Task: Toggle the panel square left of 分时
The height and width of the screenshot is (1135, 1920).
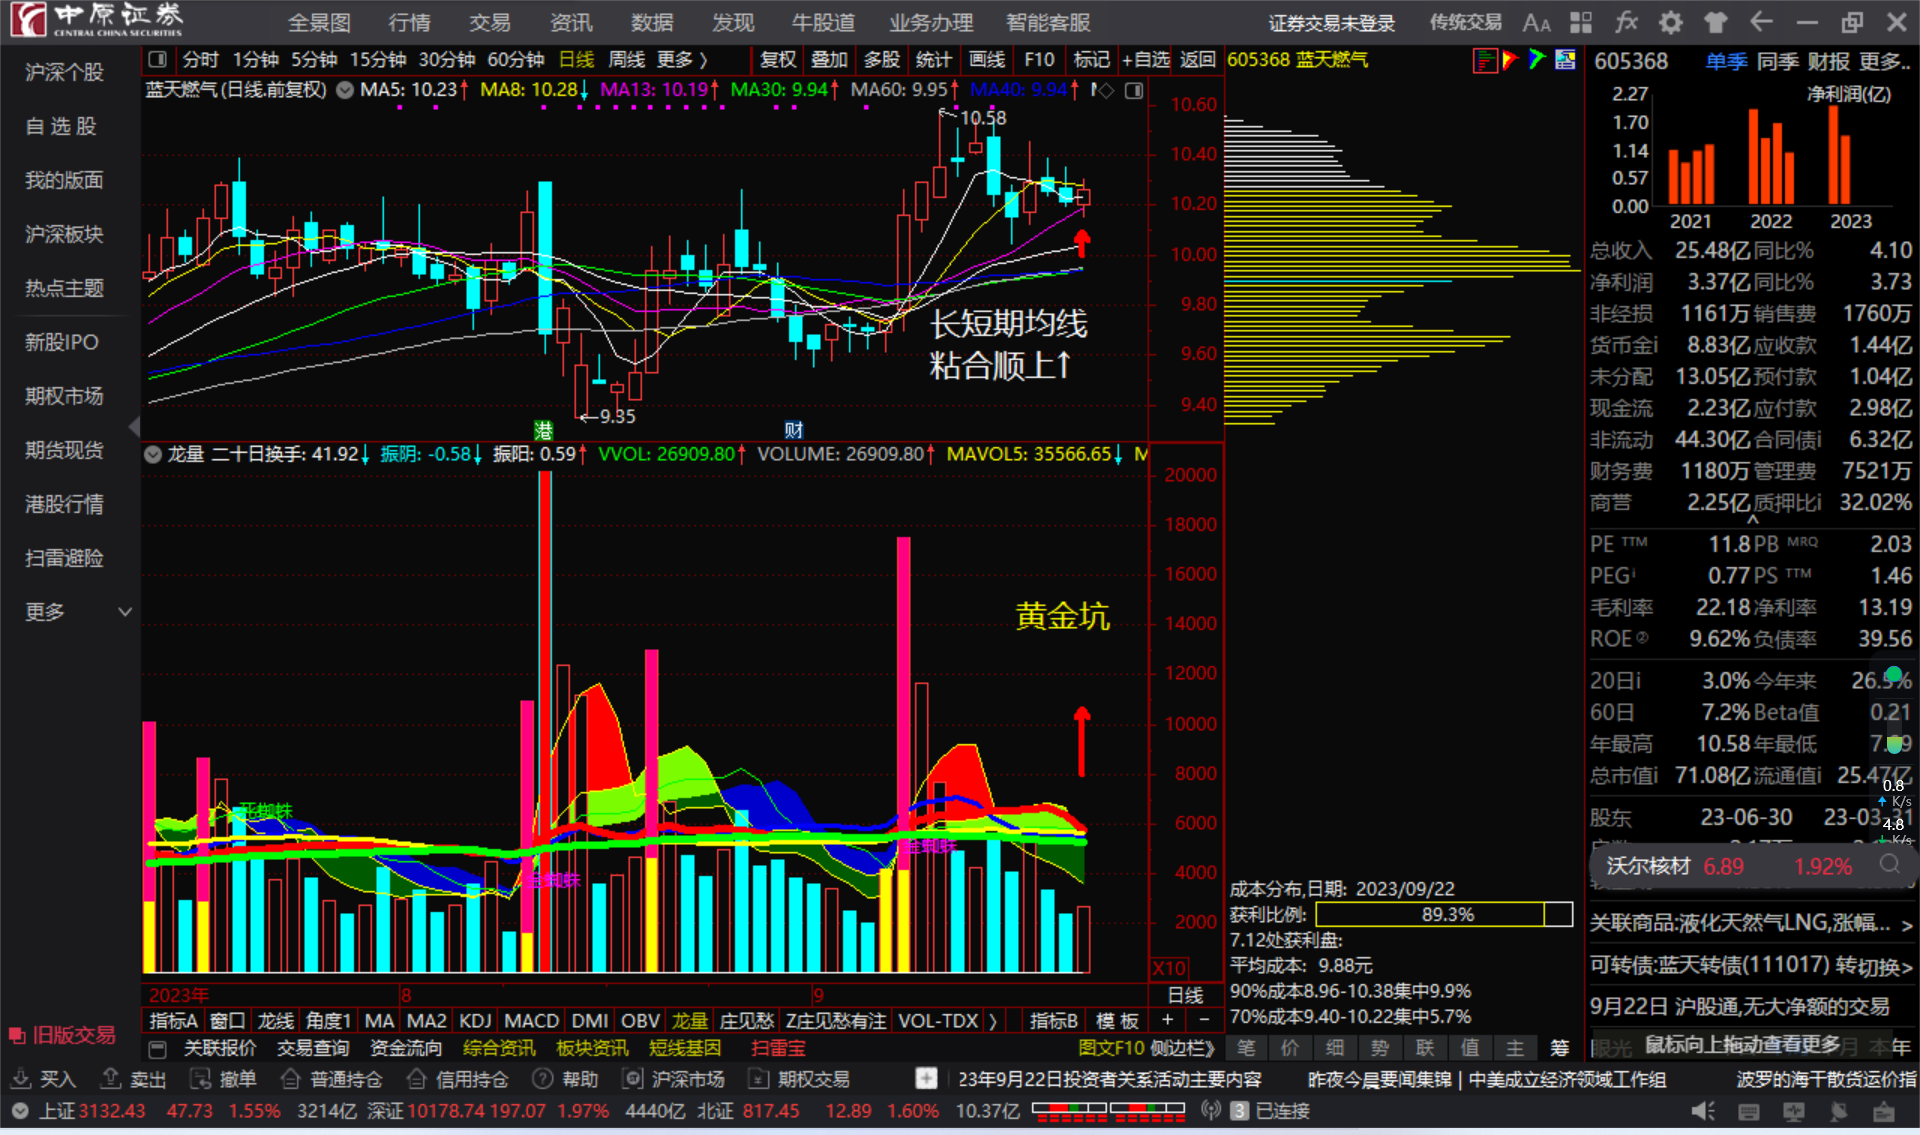Action: click(x=157, y=60)
